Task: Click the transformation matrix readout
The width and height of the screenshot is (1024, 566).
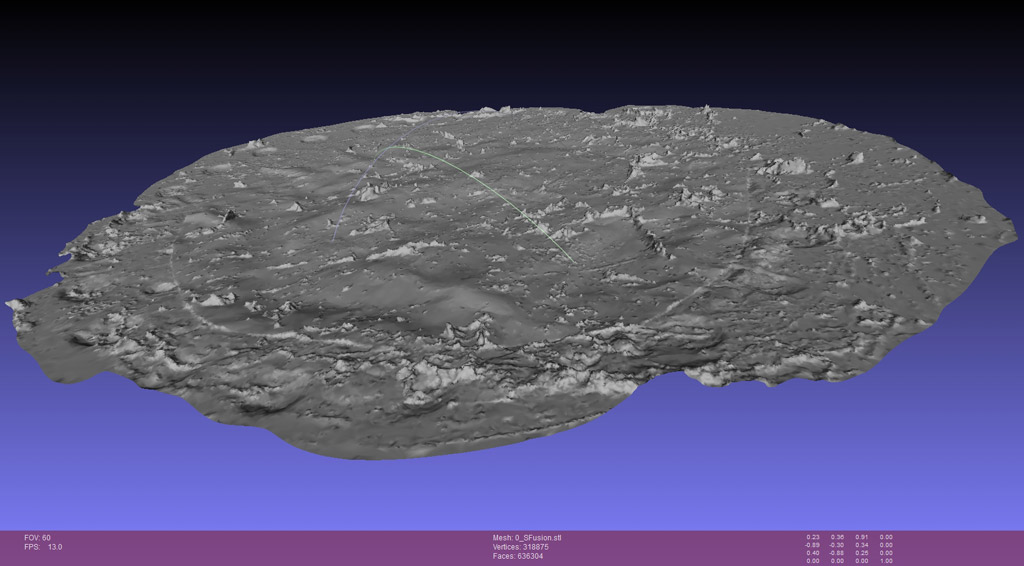Action: (x=849, y=549)
